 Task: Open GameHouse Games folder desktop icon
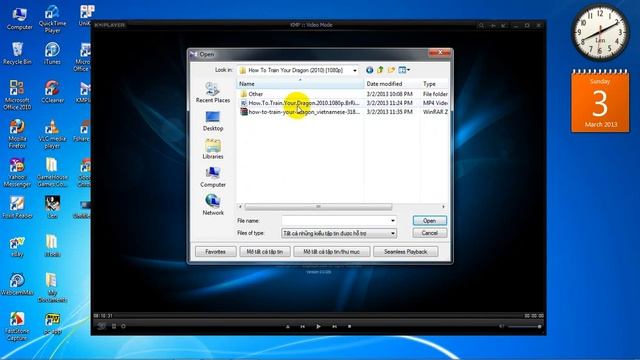pyautogui.click(x=52, y=173)
